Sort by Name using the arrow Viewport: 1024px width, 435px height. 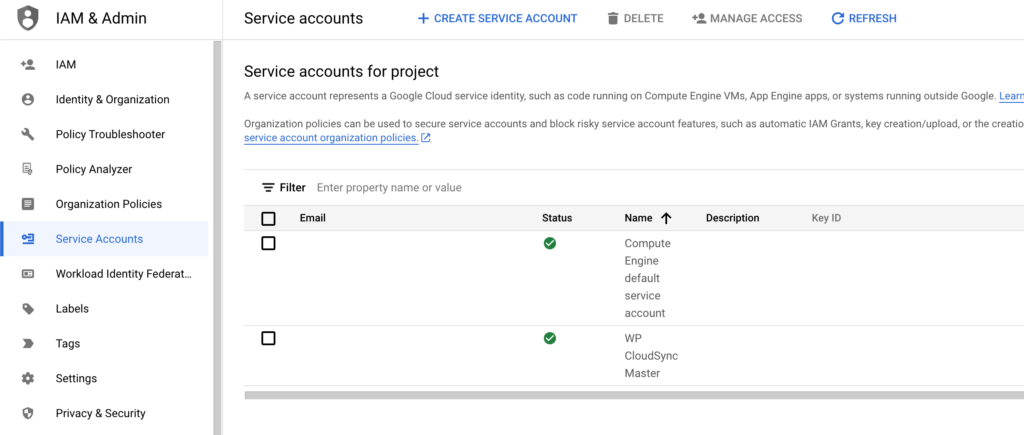pyautogui.click(x=666, y=218)
